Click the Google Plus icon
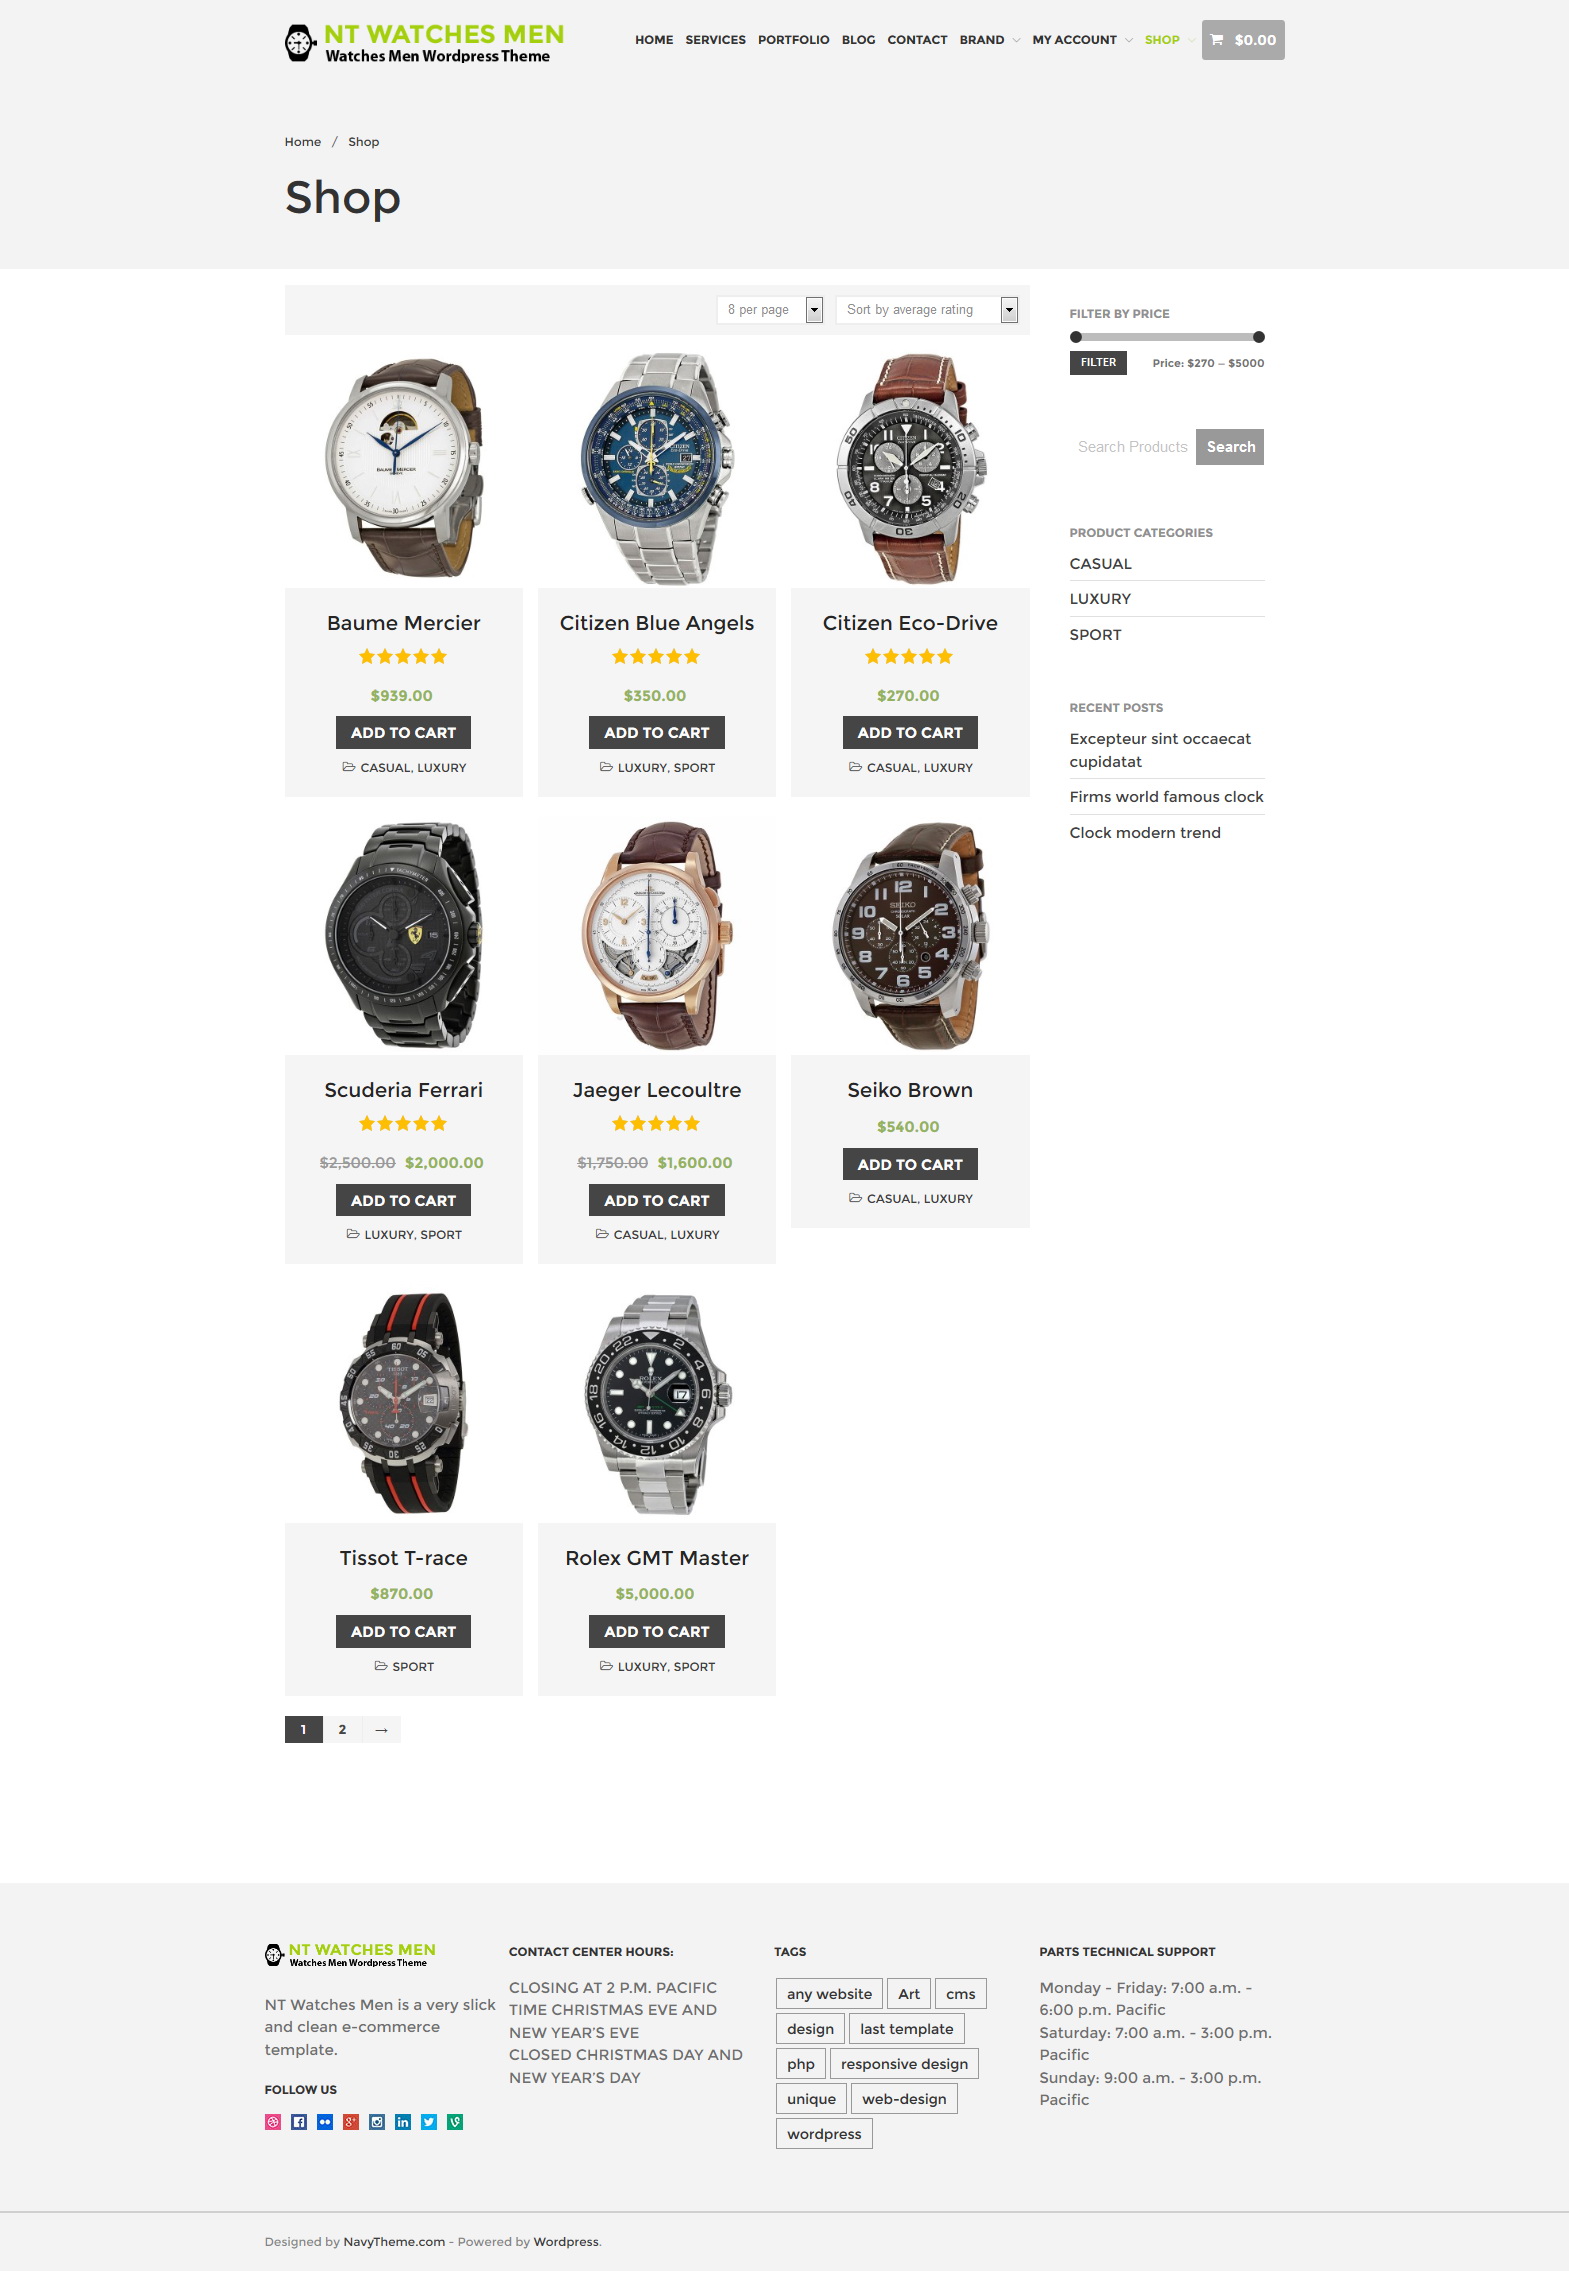Viewport: 1569px width, 2271px height. point(351,2122)
